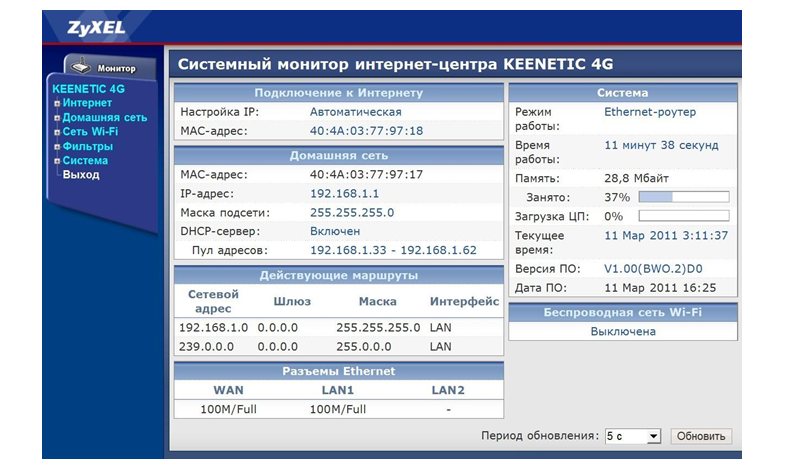This screenshot has height=467, width=800.
Task: Click the firmware date 11 Мар 2011 16:25
Action: [660, 288]
